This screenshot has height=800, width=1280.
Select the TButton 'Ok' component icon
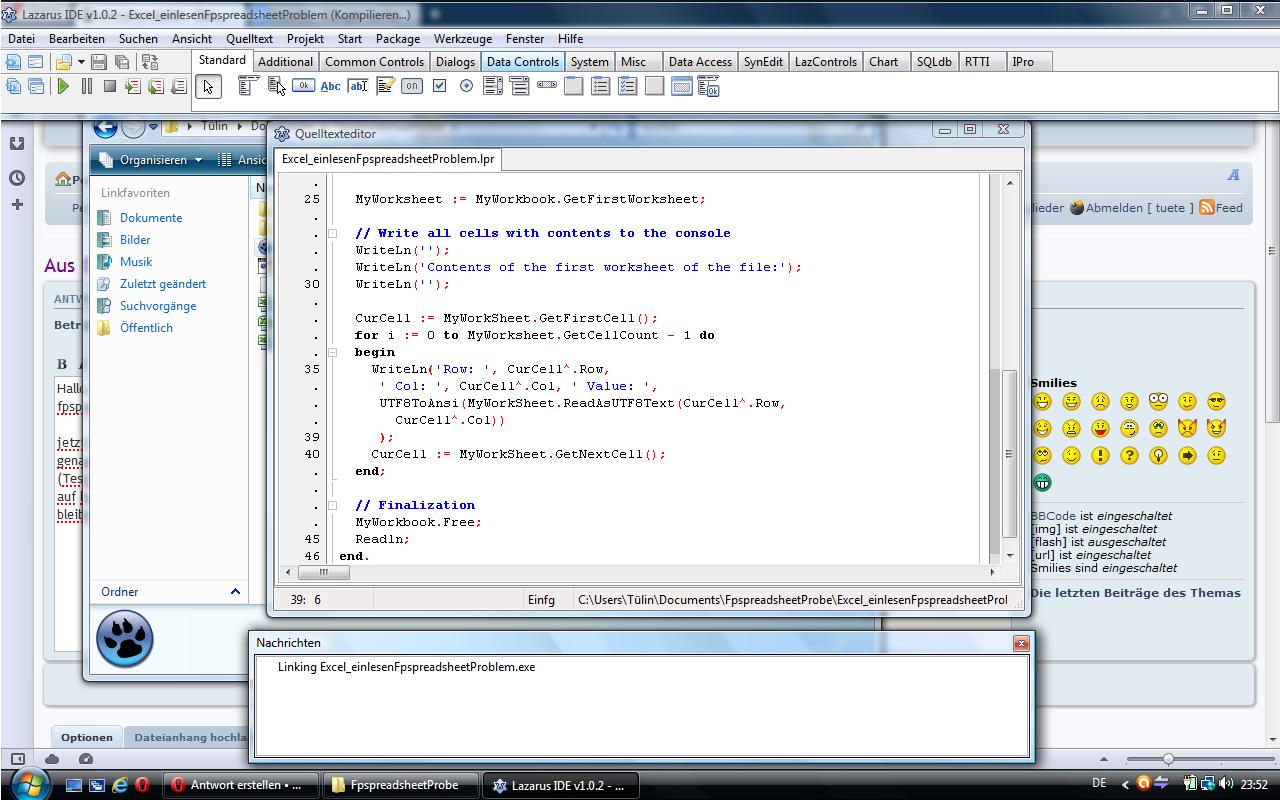(x=303, y=87)
